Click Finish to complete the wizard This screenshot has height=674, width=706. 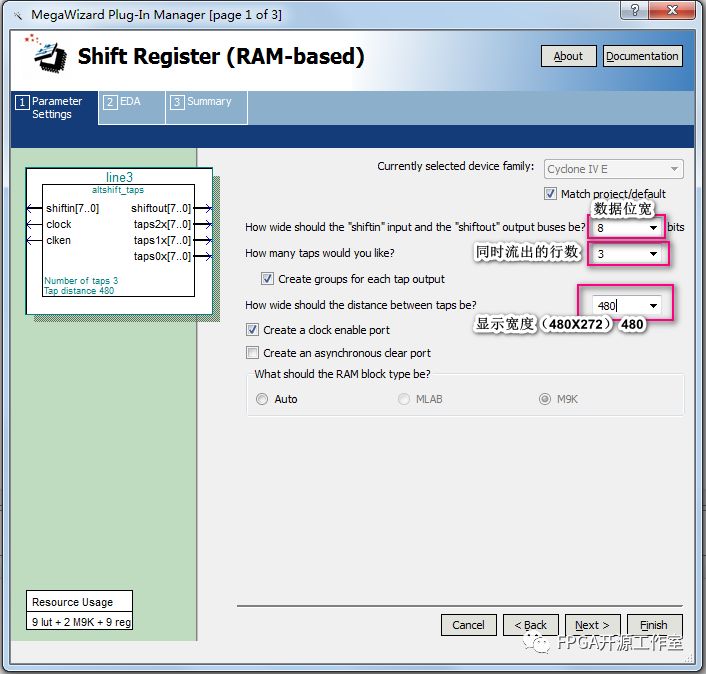pos(654,625)
